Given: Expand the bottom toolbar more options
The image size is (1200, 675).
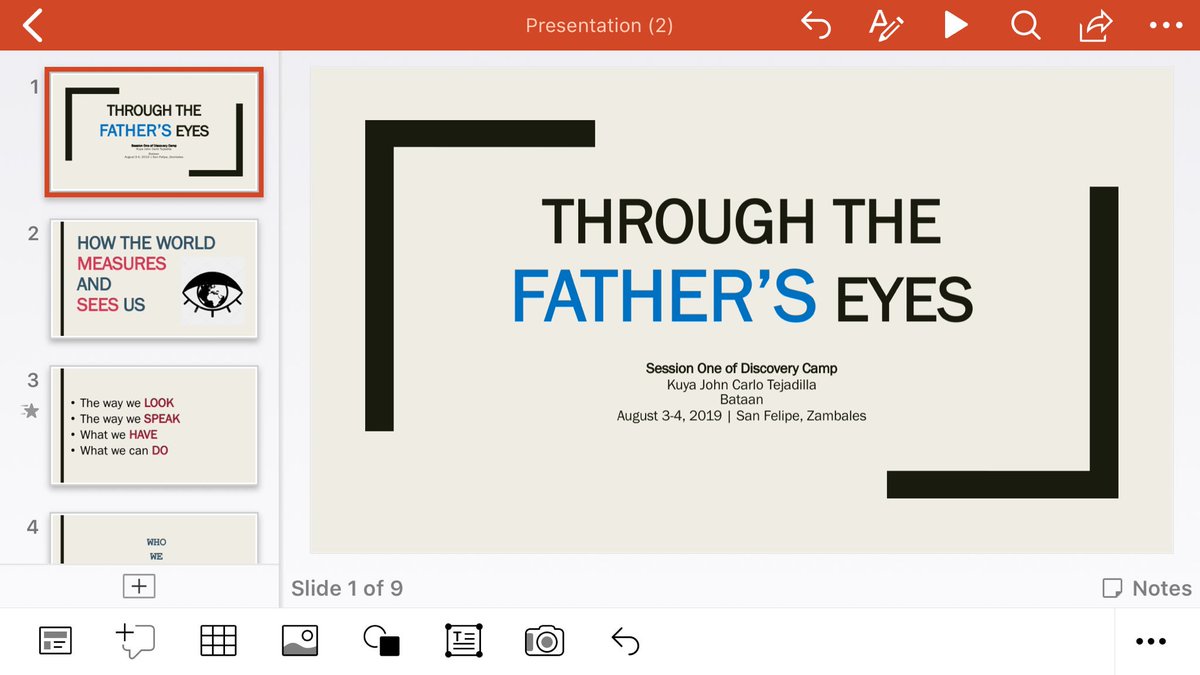Looking at the screenshot, I should (1151, 642).
